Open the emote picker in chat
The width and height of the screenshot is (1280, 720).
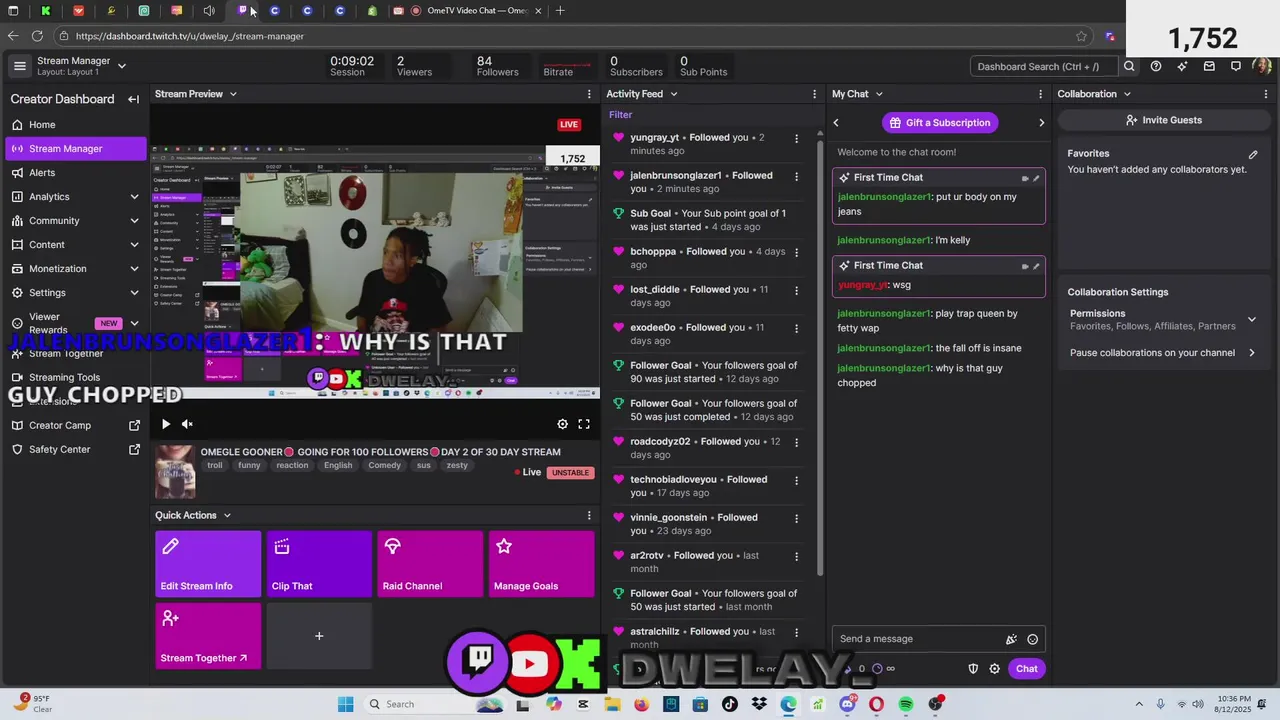[x=1033, y=639]
